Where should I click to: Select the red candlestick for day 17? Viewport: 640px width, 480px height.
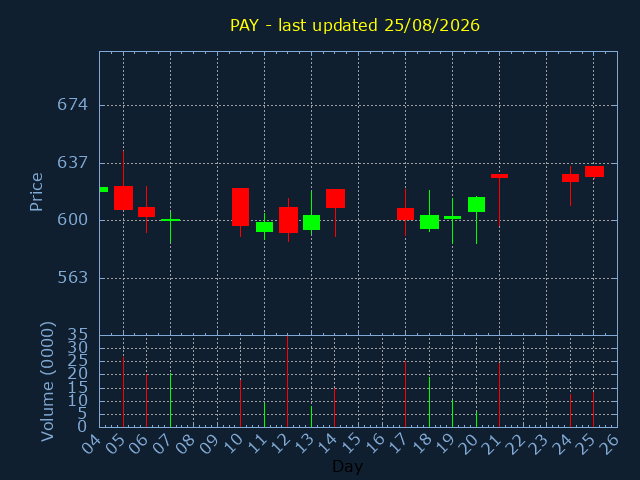pyautogui.click(x=405, y=214)
